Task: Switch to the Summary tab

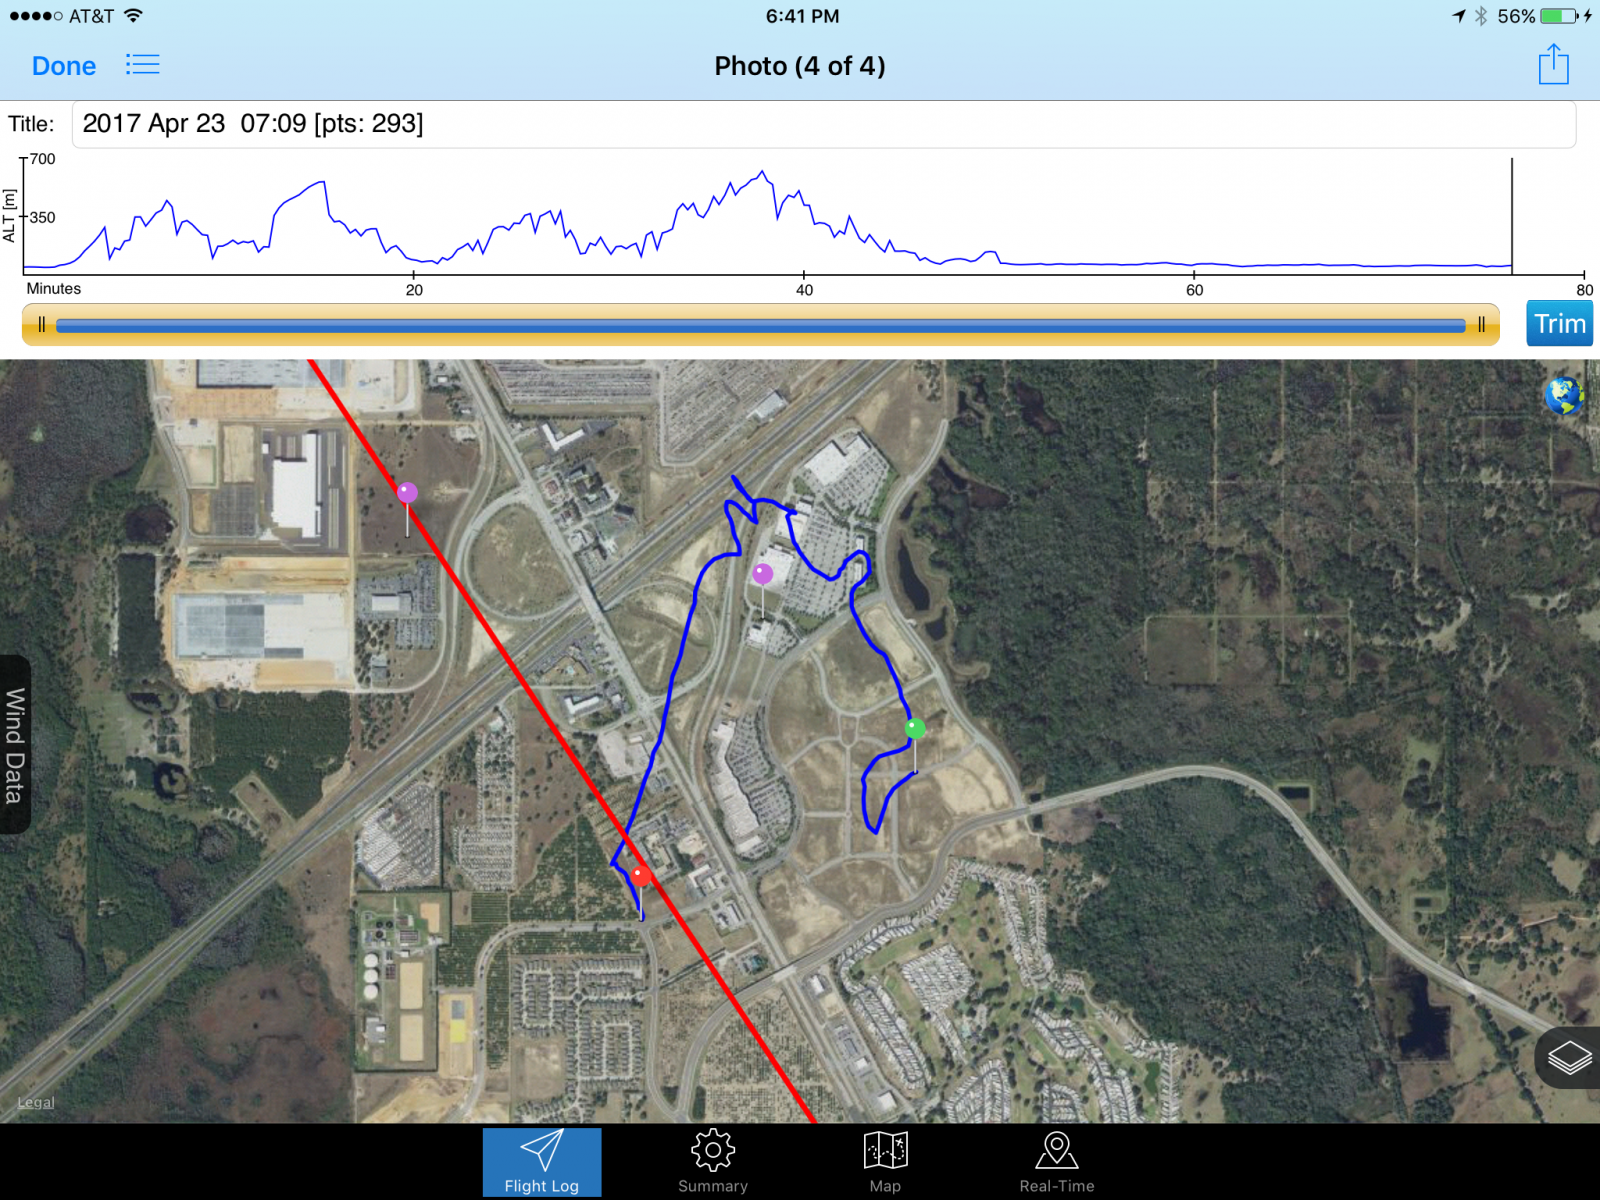Action: click(x=712, y=1162)
